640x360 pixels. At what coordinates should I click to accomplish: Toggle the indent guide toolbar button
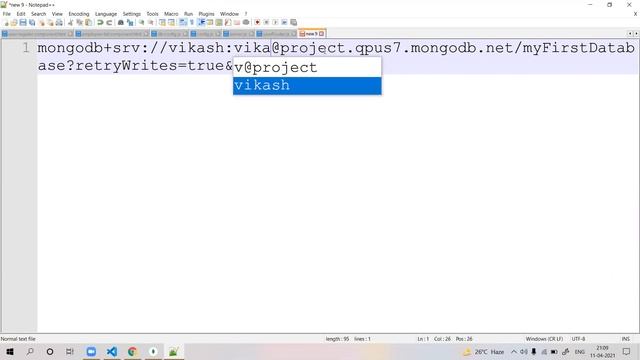coord(201,22)
